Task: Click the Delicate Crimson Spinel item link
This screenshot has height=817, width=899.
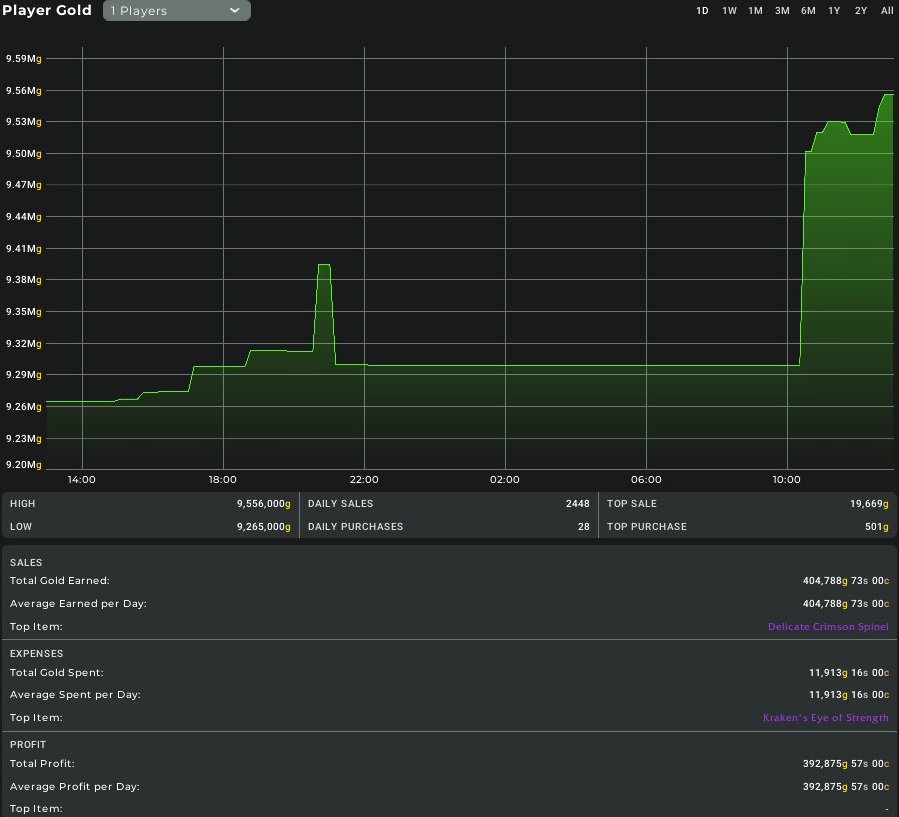Action: point(827,627)
